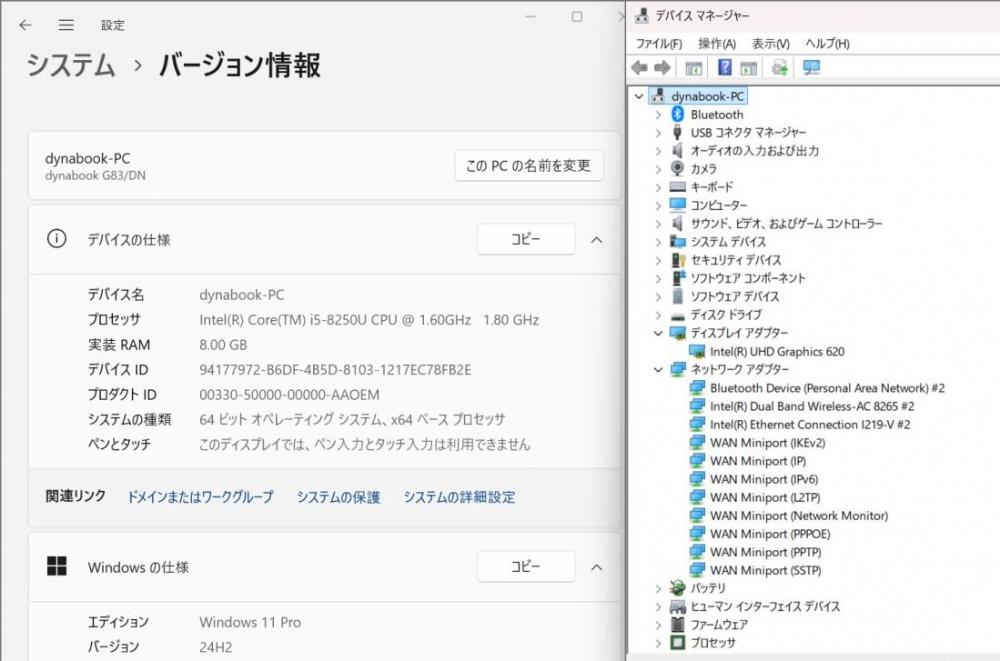
Task: Click the back arrow in Settings
Action: pos(26,25)
